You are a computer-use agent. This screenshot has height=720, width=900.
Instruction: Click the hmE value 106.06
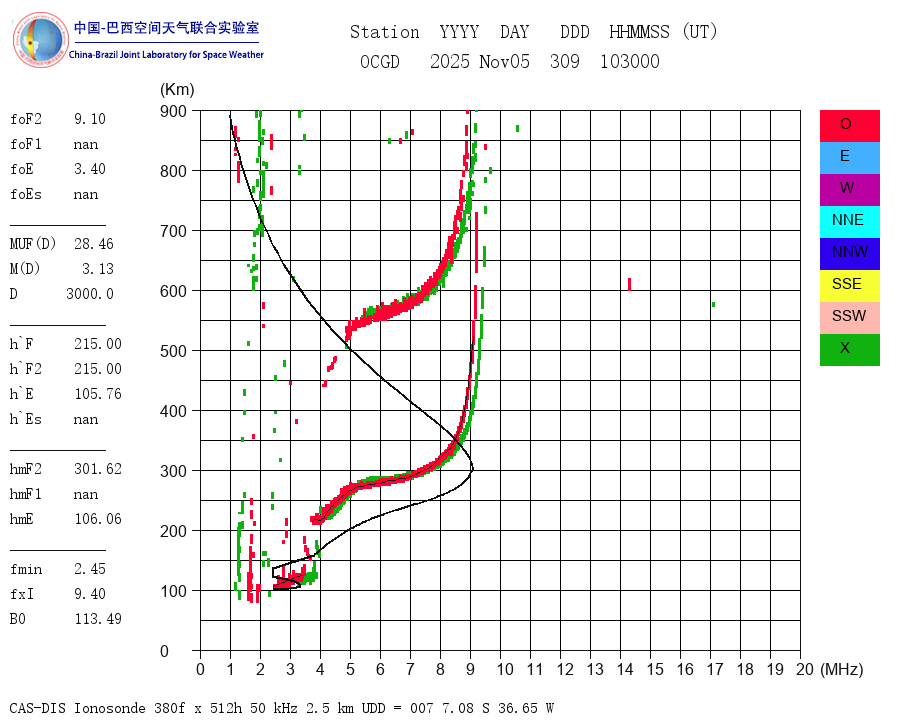click(98, 519)
